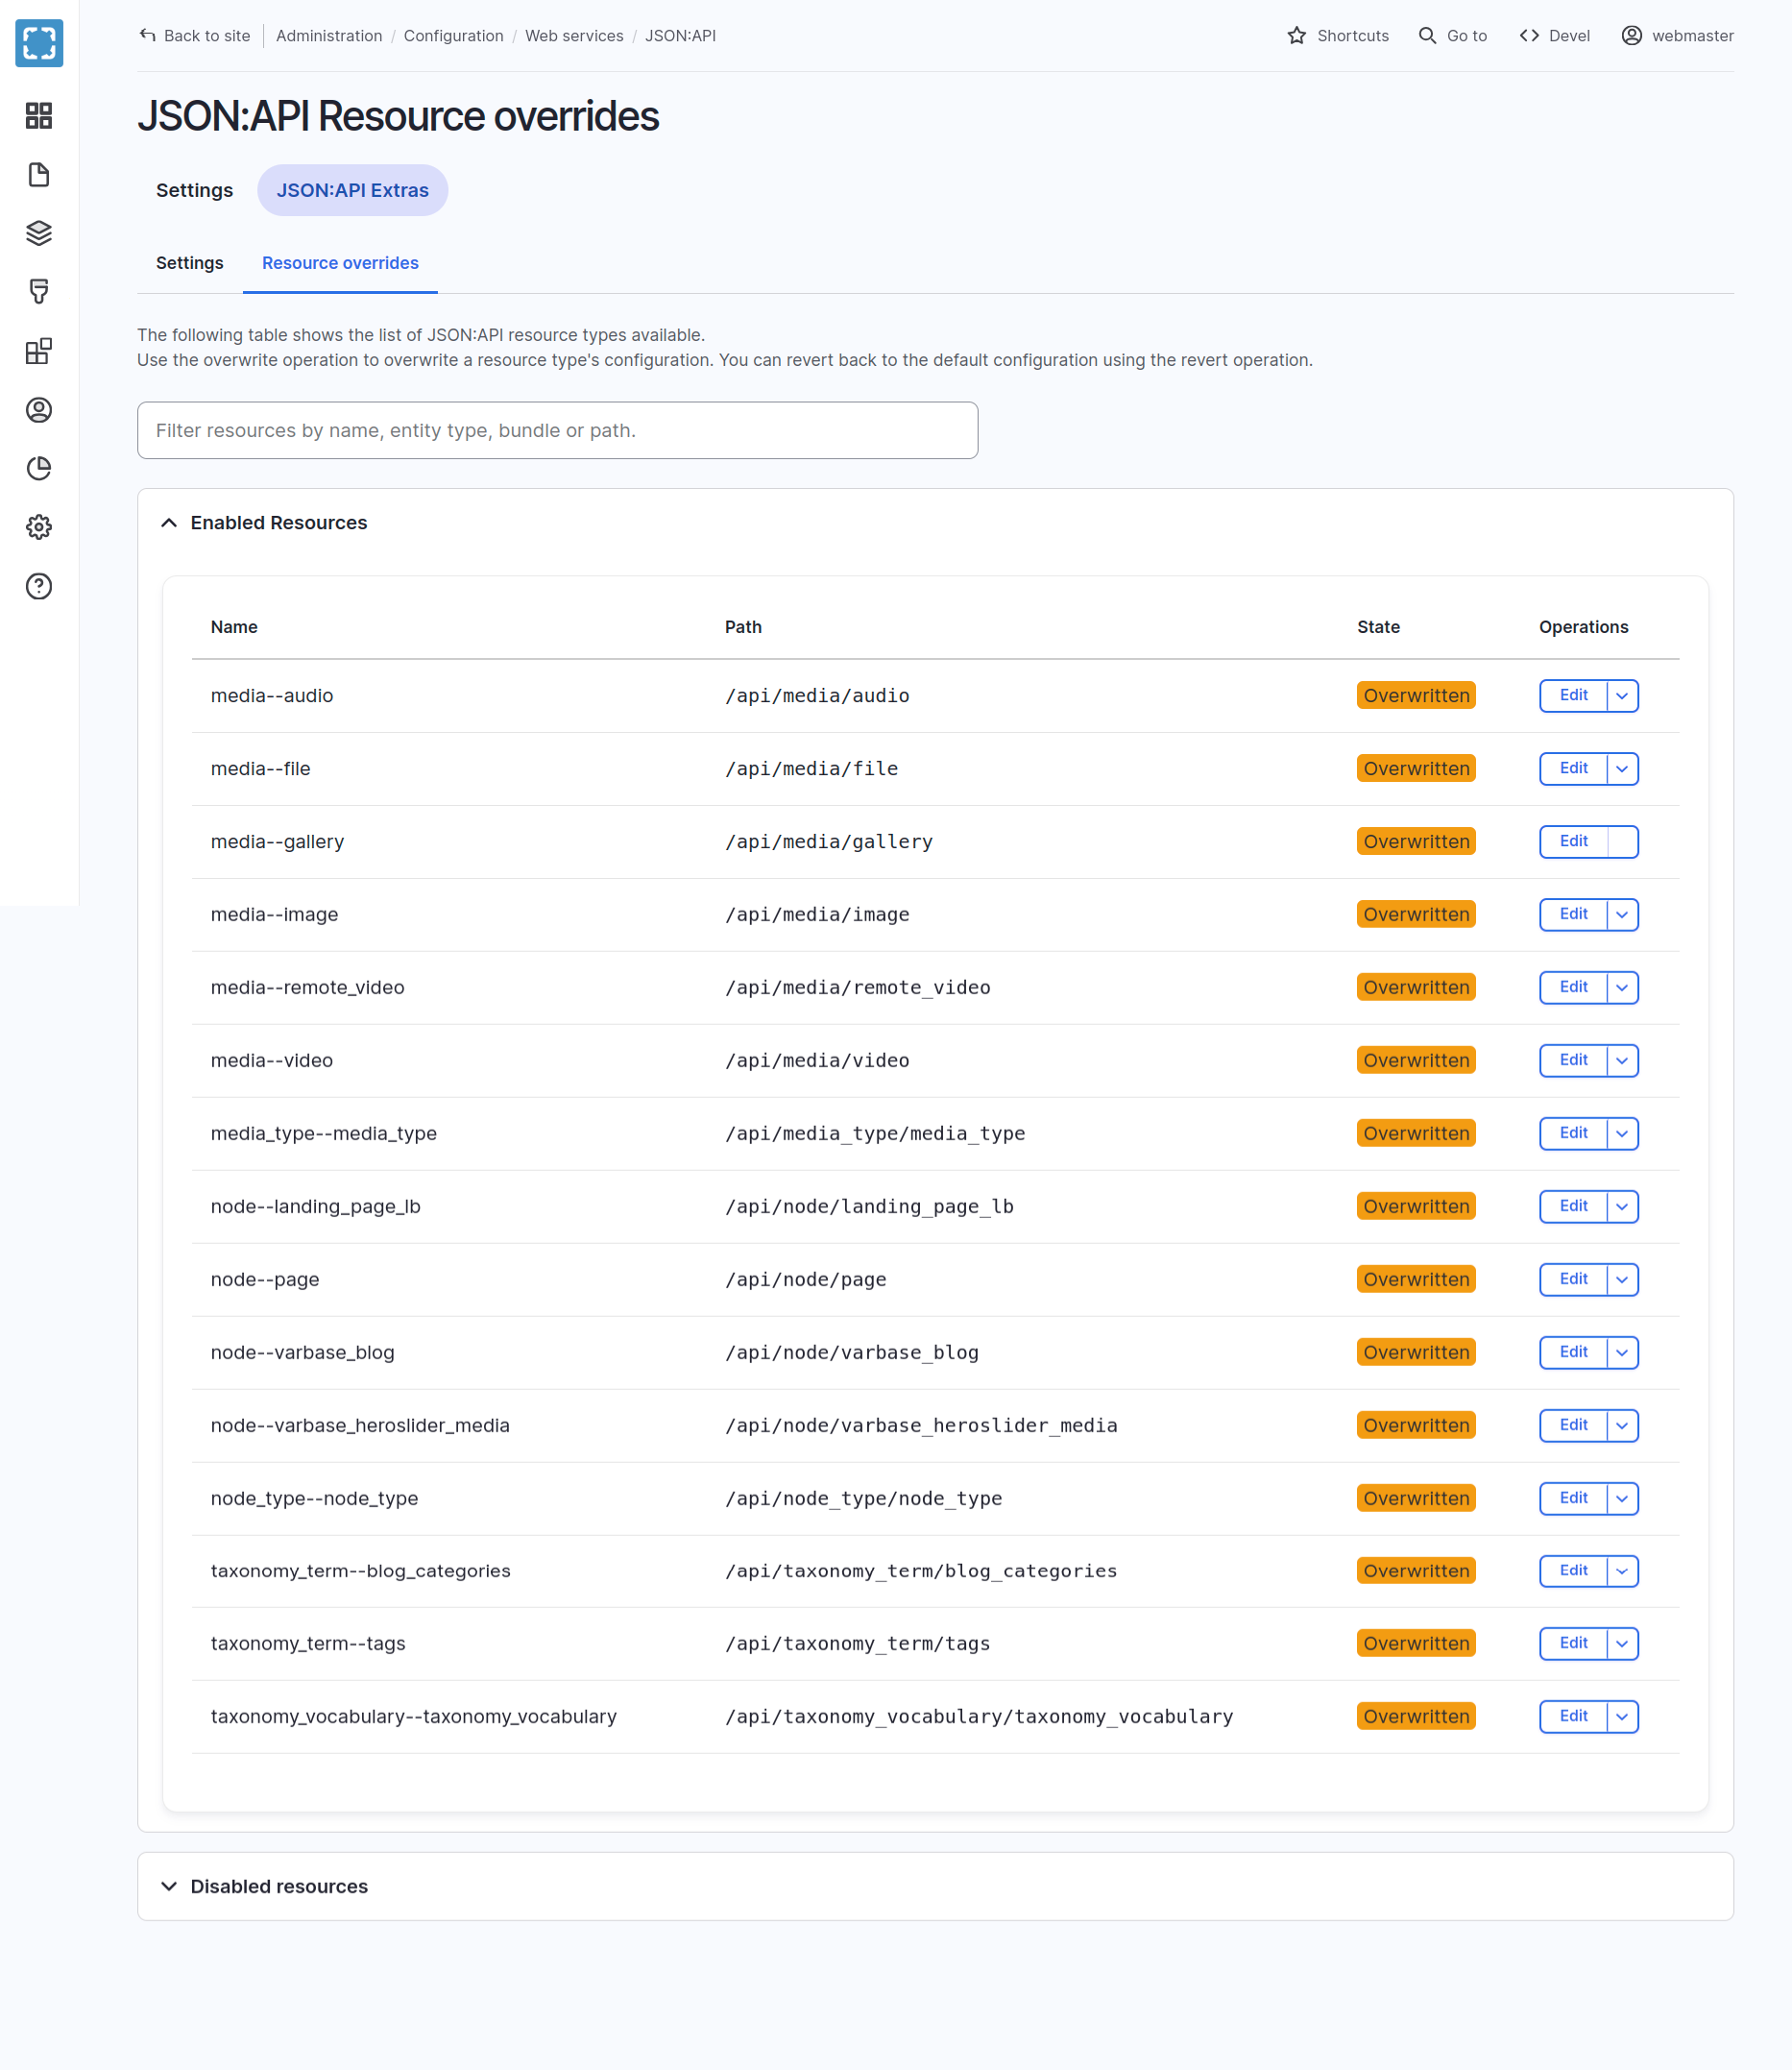Click Back to site link
Image resolution: width=1792 pixels, height=2072 pixels.
195,36
